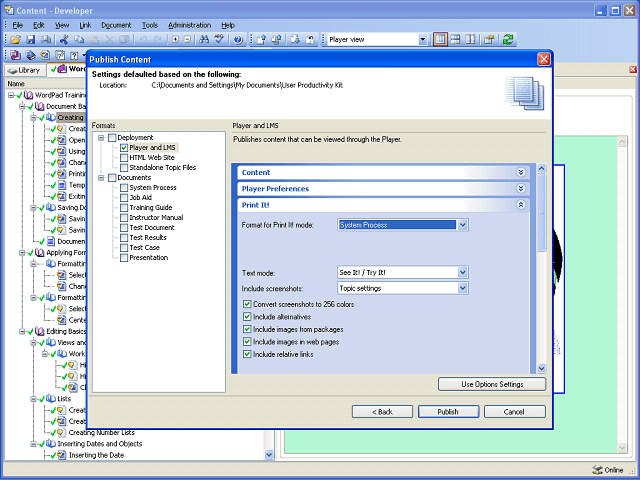The image size is (640, 480).
Task: Collapse the Print It! section chevron
Action: click(521, 205)
